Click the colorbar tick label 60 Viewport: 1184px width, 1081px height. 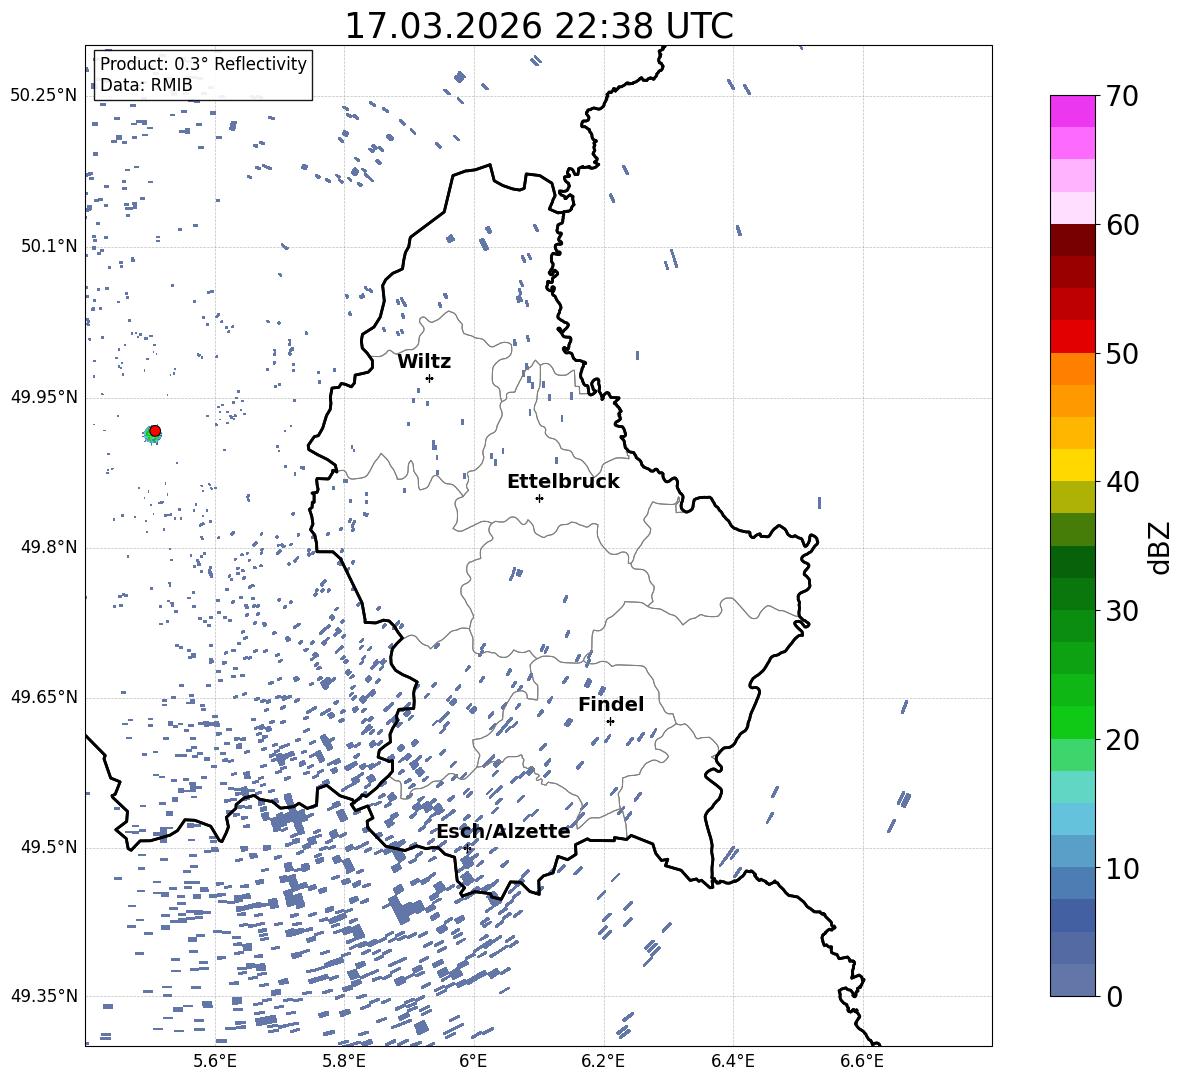pyautogui.click(x=1122, y=225)
